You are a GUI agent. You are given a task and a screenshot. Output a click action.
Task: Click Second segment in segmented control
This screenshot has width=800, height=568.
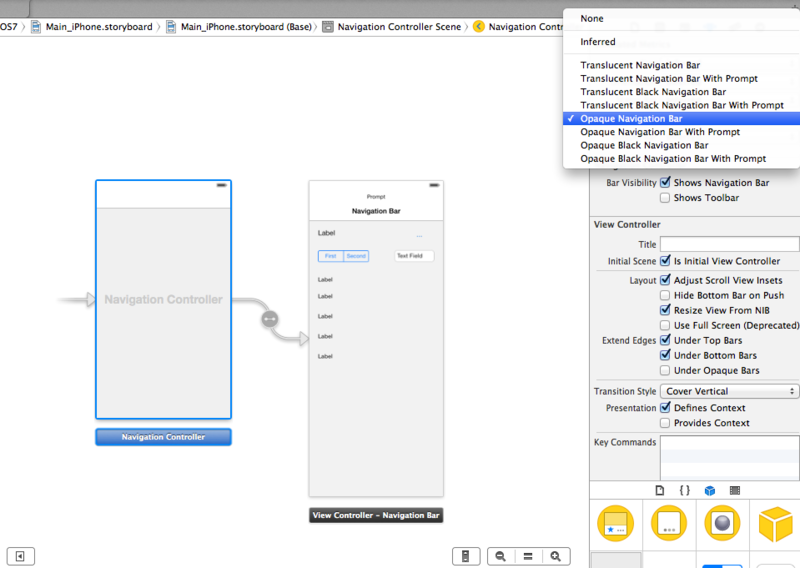point(356,256)
